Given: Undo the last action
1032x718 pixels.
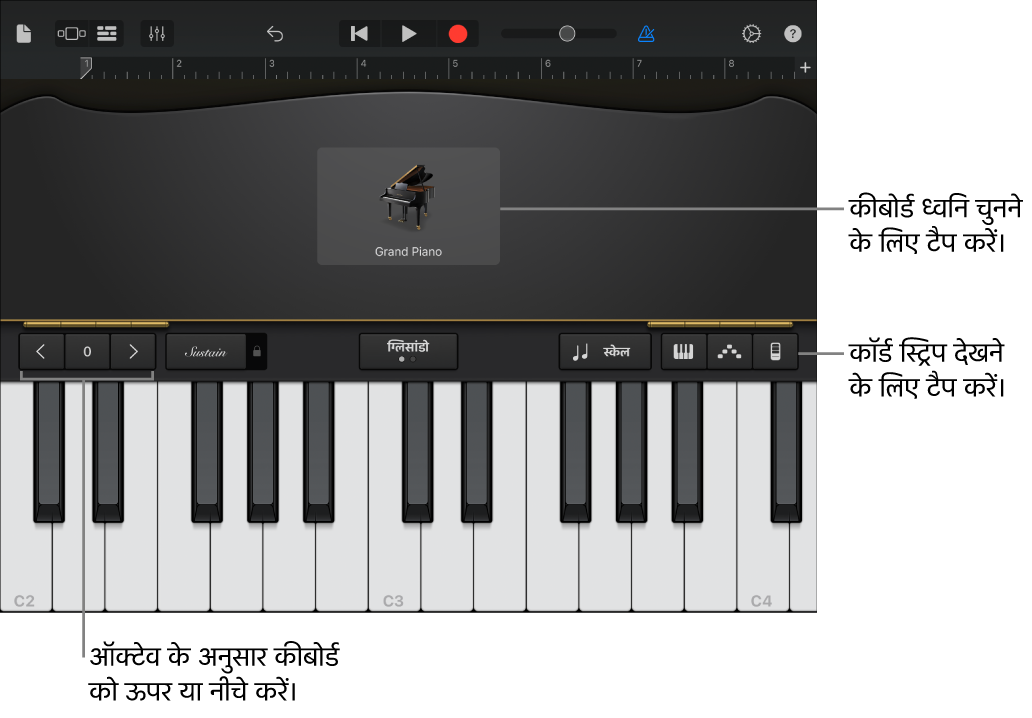Looking at the screenshot, I should click(275, 34).
